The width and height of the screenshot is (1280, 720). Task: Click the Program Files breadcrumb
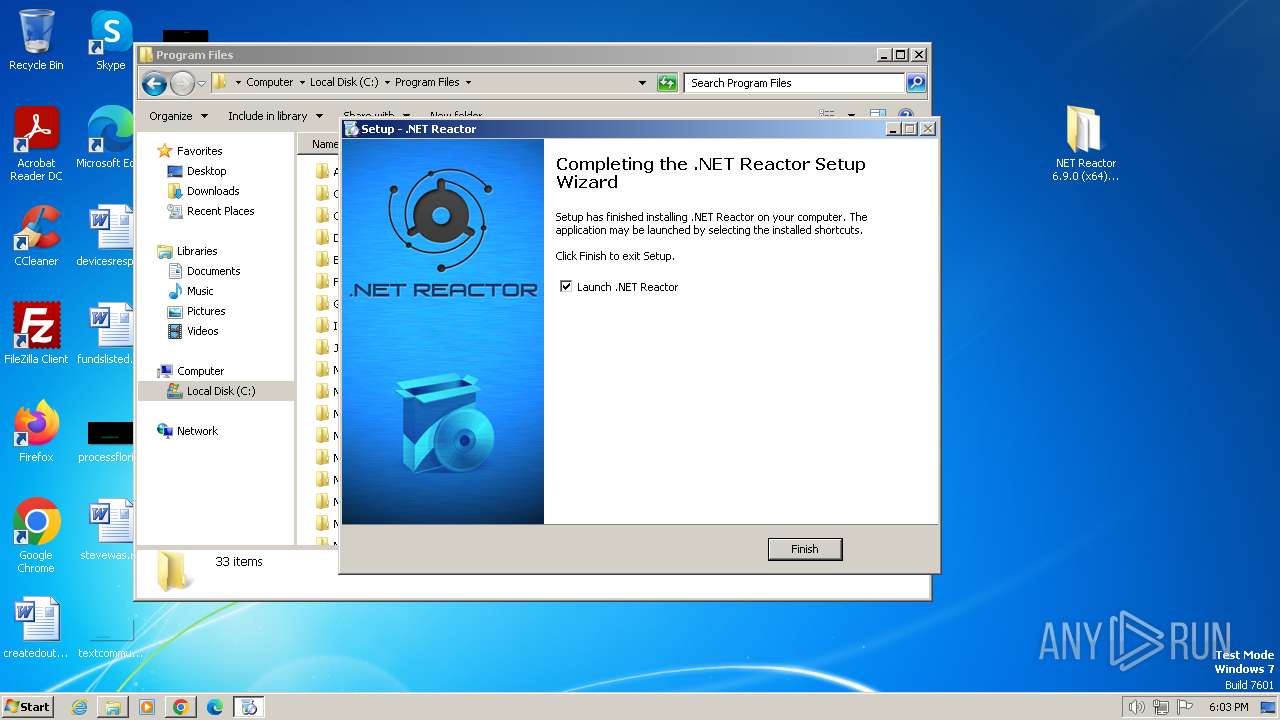pos(427,83)
